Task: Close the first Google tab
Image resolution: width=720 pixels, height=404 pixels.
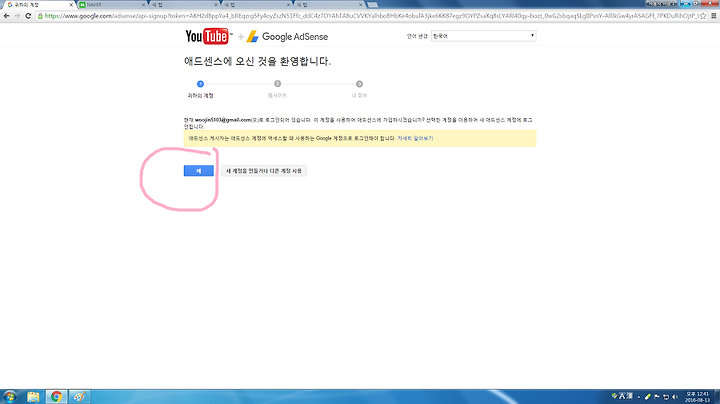Action: pos(71,5)
